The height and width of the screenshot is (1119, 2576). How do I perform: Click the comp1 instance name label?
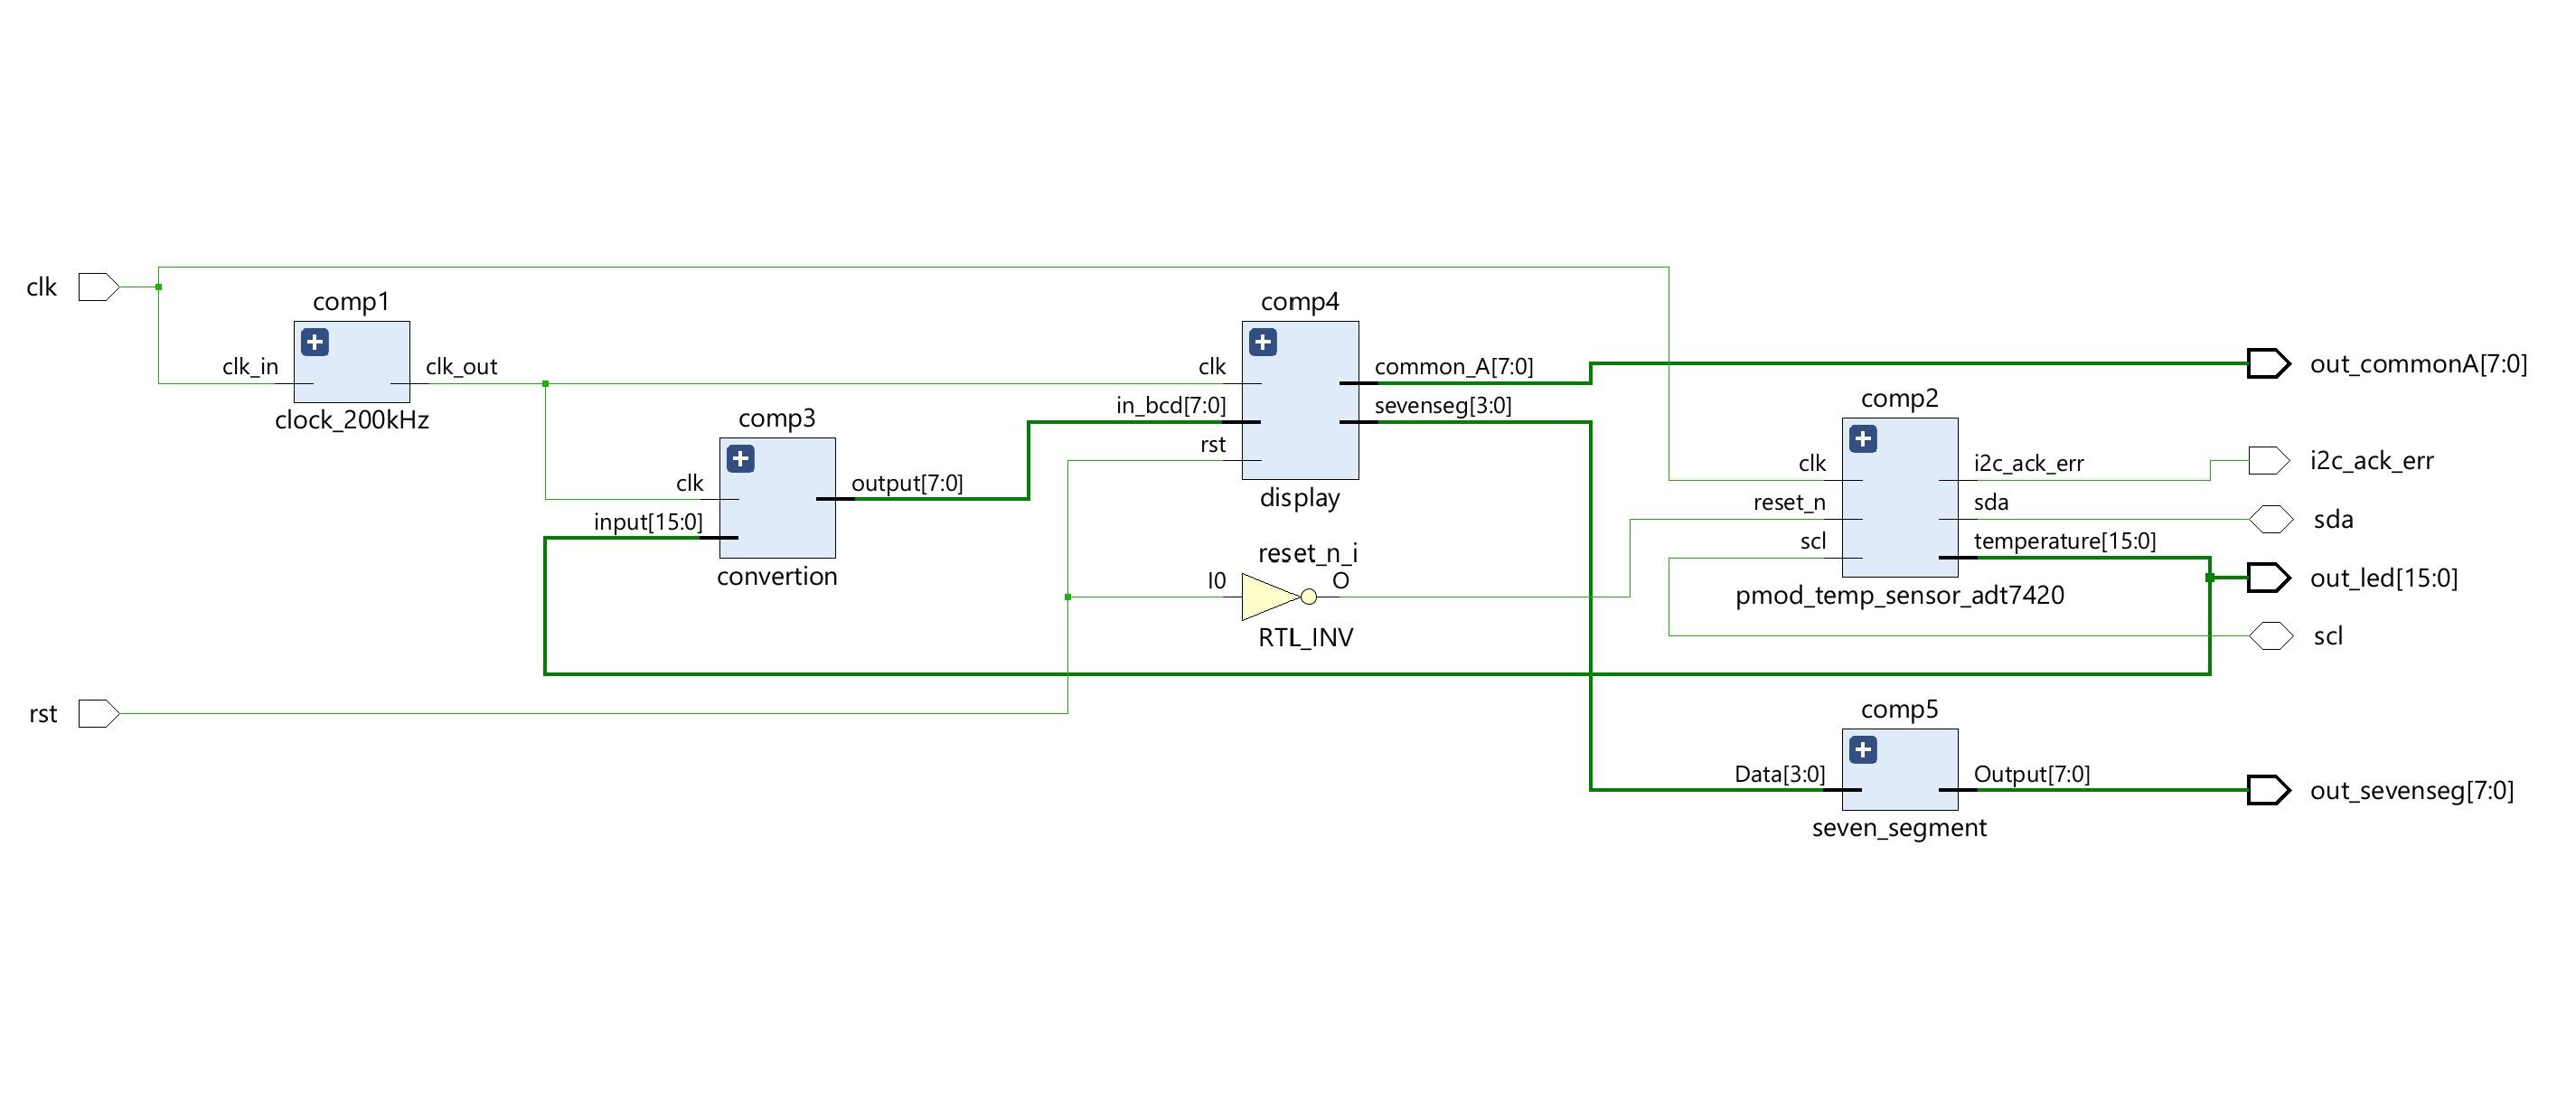pos(351,302)
